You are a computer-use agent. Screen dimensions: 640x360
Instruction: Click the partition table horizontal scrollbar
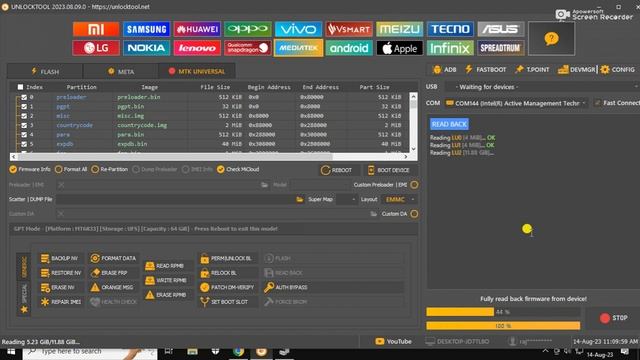(209, 157)
